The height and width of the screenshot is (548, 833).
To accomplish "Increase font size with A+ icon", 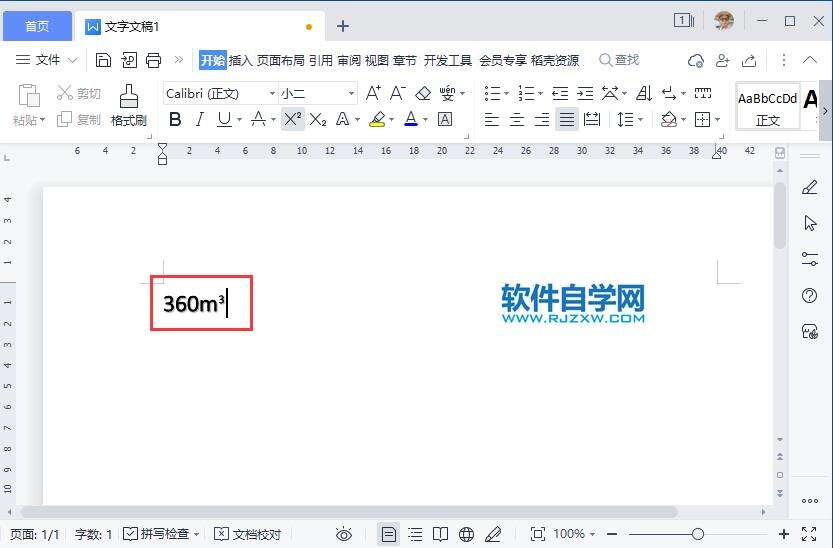I will tap(373, 93).
